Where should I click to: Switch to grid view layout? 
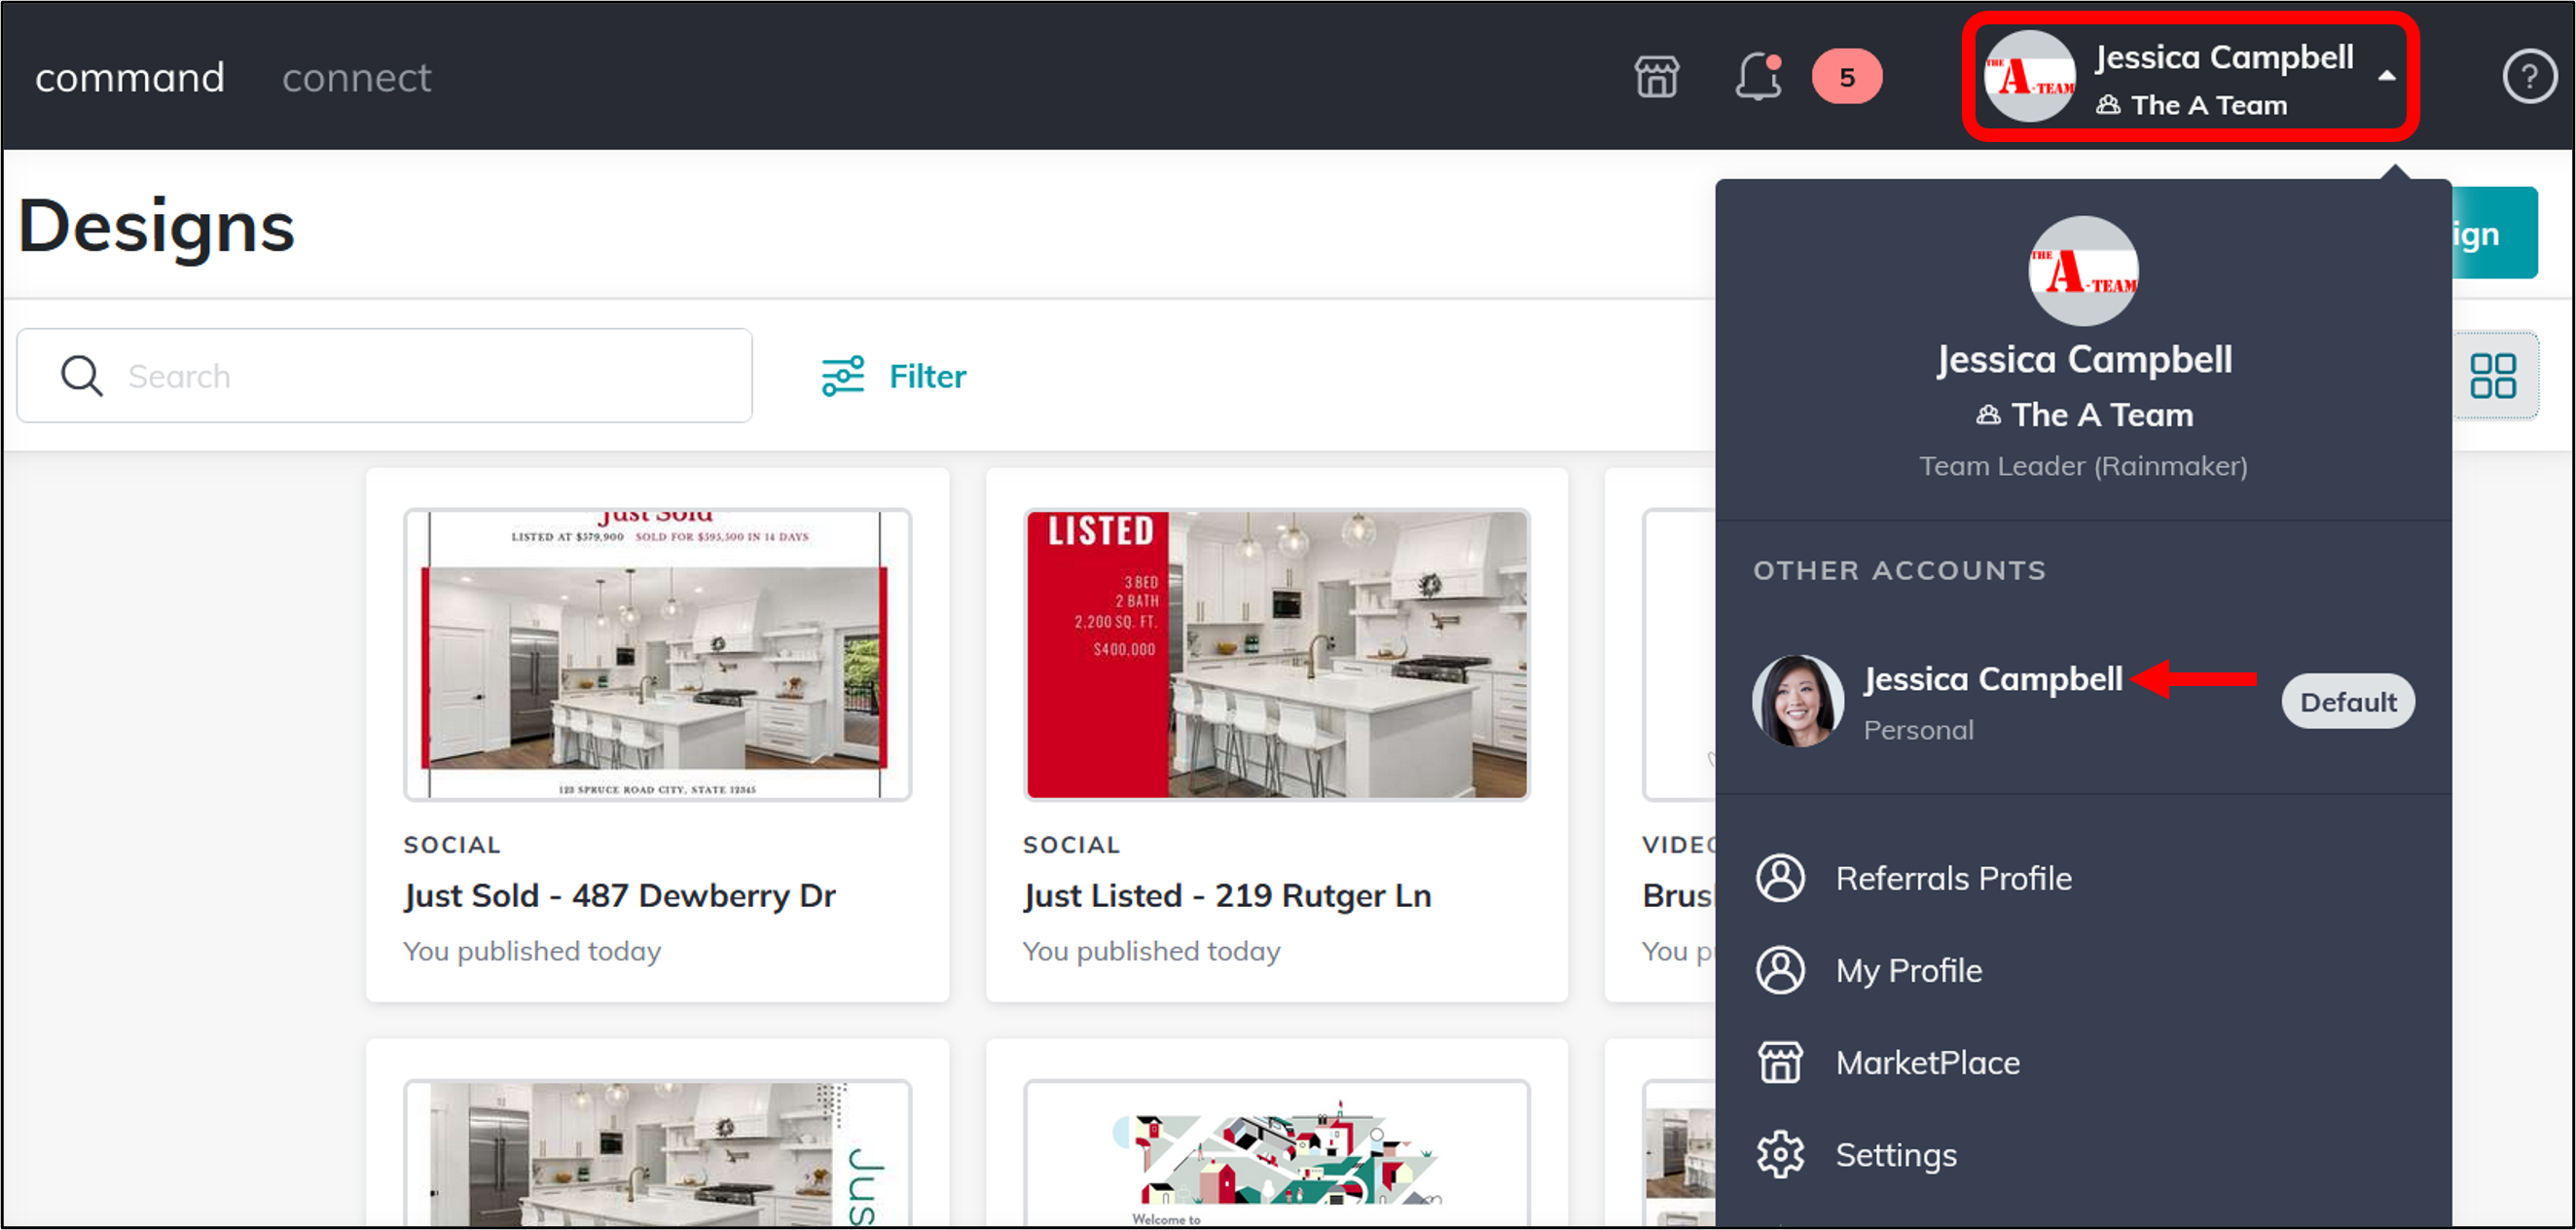2495,376
